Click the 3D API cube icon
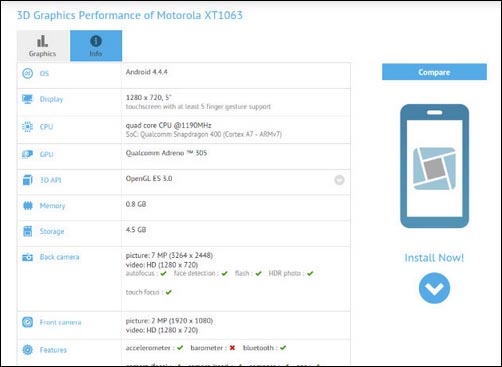 point(28,180)
